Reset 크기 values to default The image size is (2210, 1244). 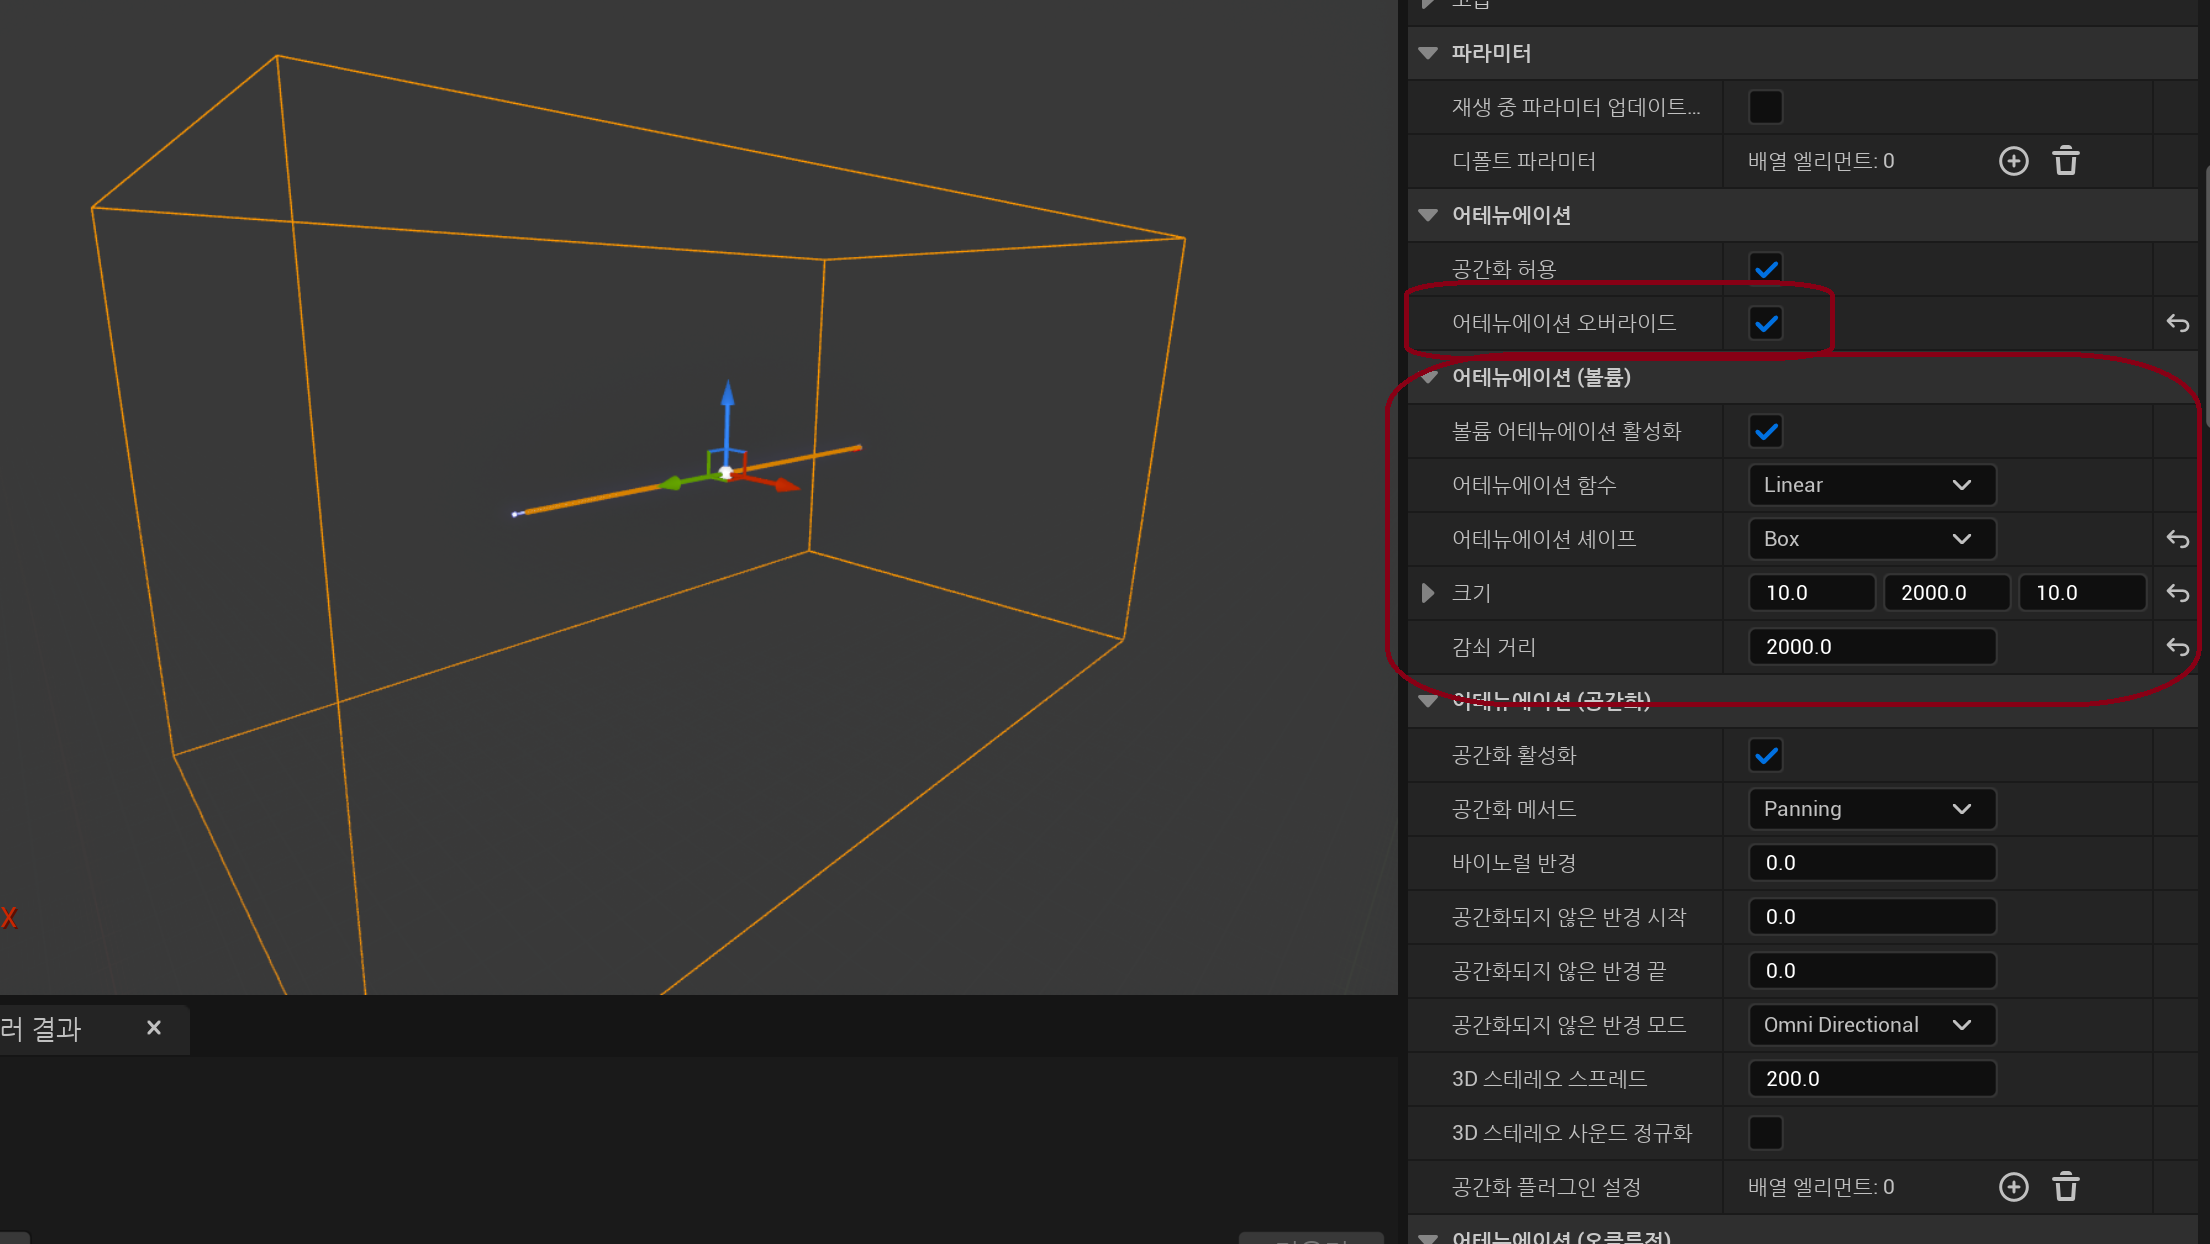[x=2178, y=593]
